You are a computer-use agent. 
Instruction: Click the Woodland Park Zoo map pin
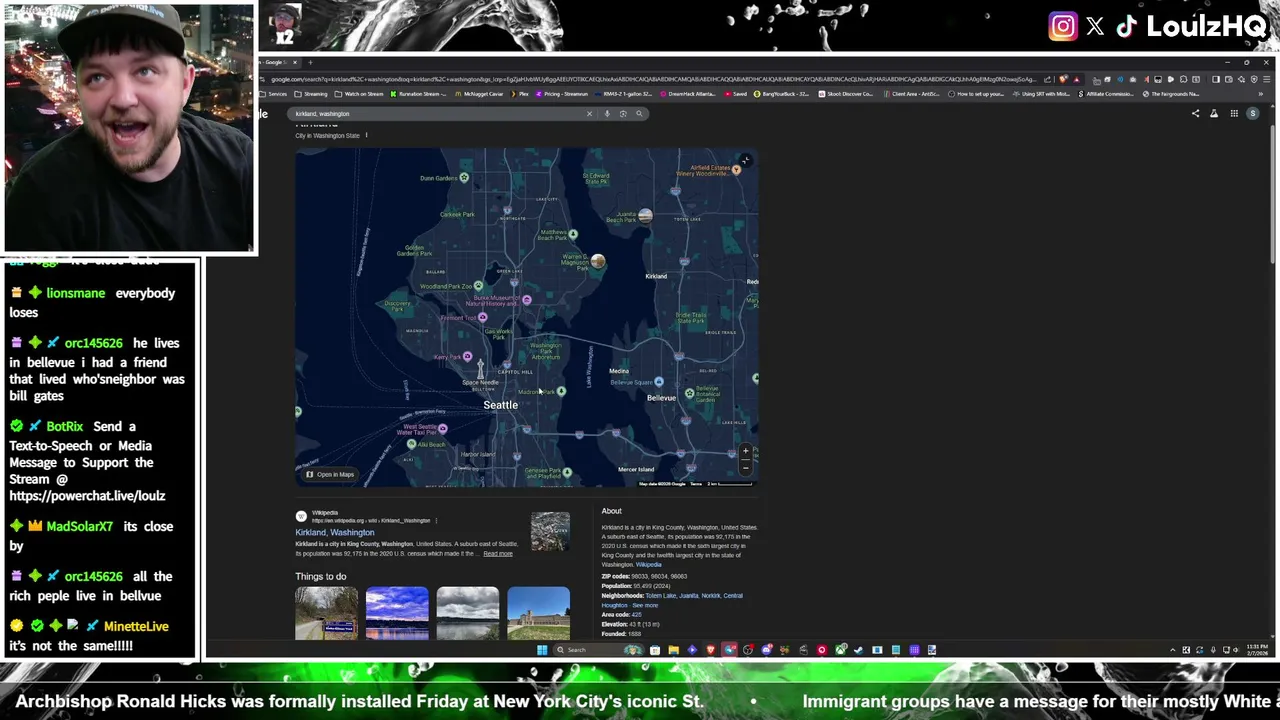pos(479,287)
